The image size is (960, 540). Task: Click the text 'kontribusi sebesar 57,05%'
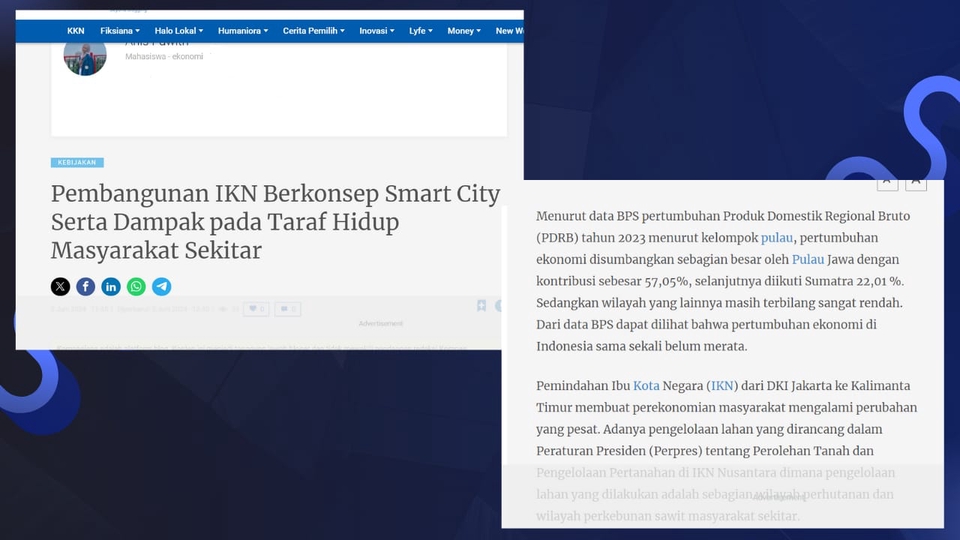coord(612,281)
